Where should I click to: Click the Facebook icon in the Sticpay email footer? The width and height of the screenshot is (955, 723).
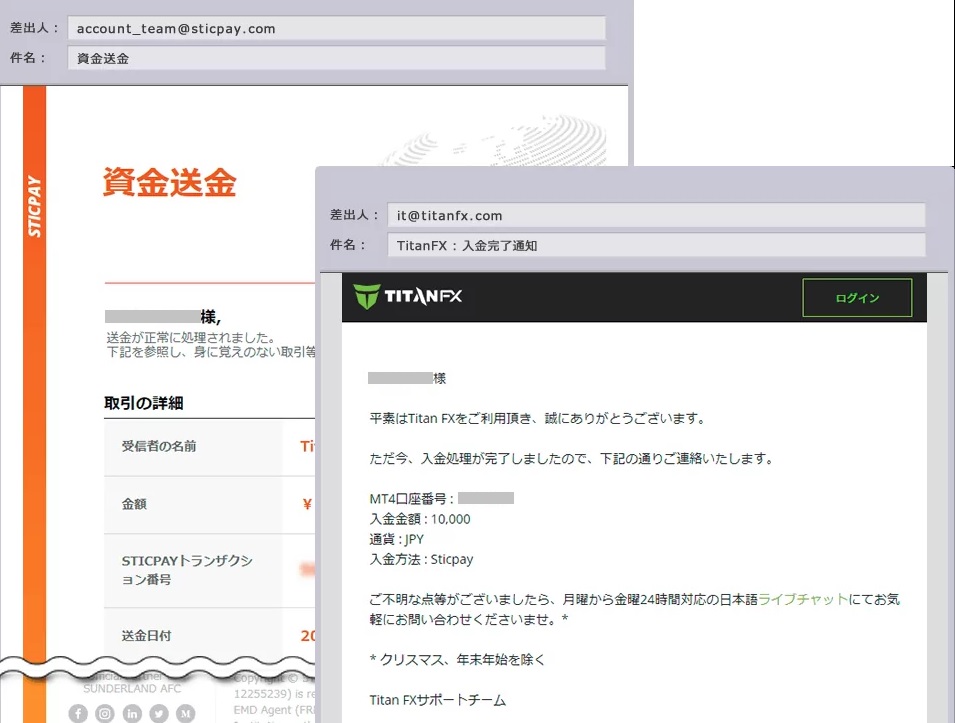click(x=78, y=713)
